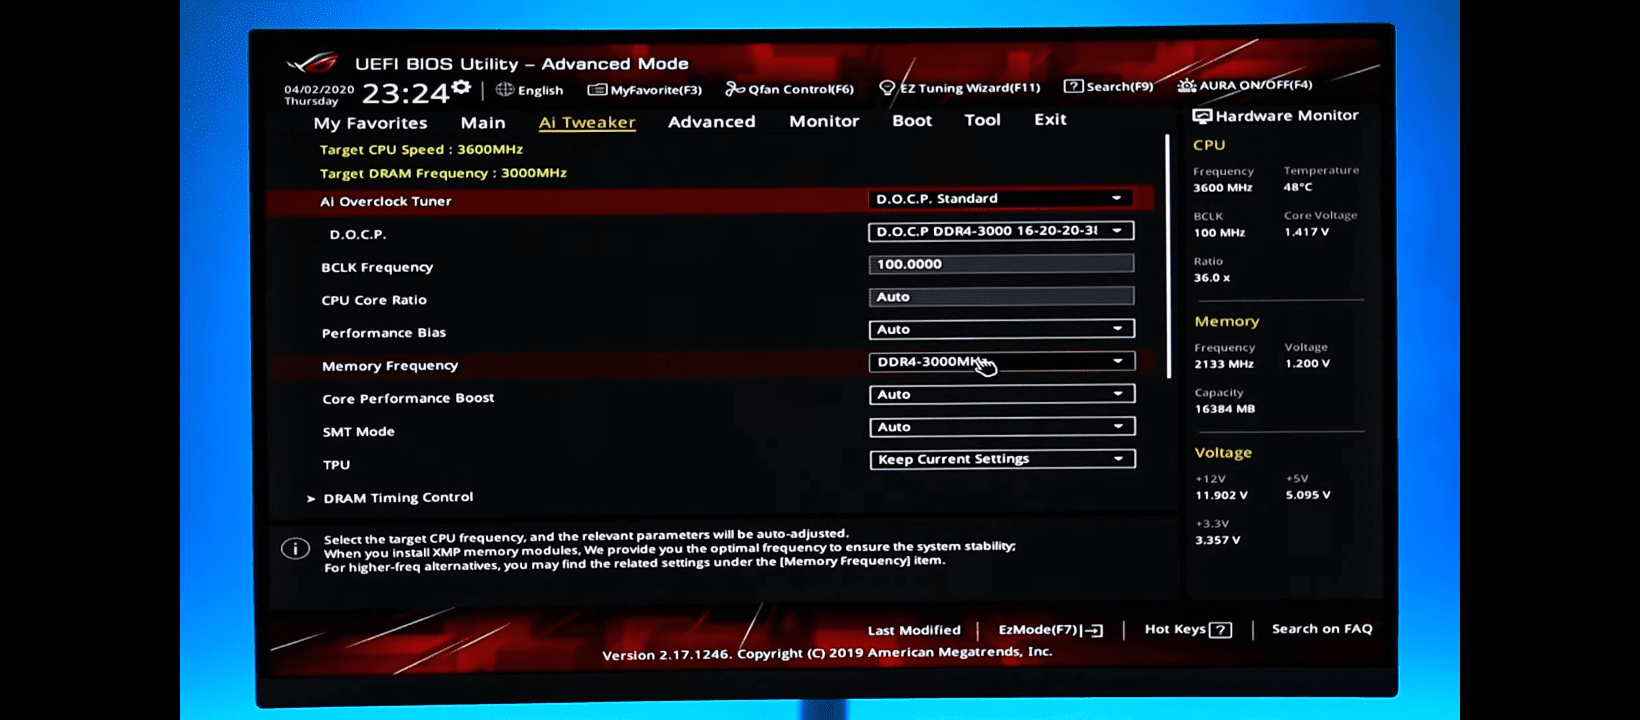Open the Tool tab
Image resolution: width=1640 pixels, height=720 pixels.
point(982,120)
